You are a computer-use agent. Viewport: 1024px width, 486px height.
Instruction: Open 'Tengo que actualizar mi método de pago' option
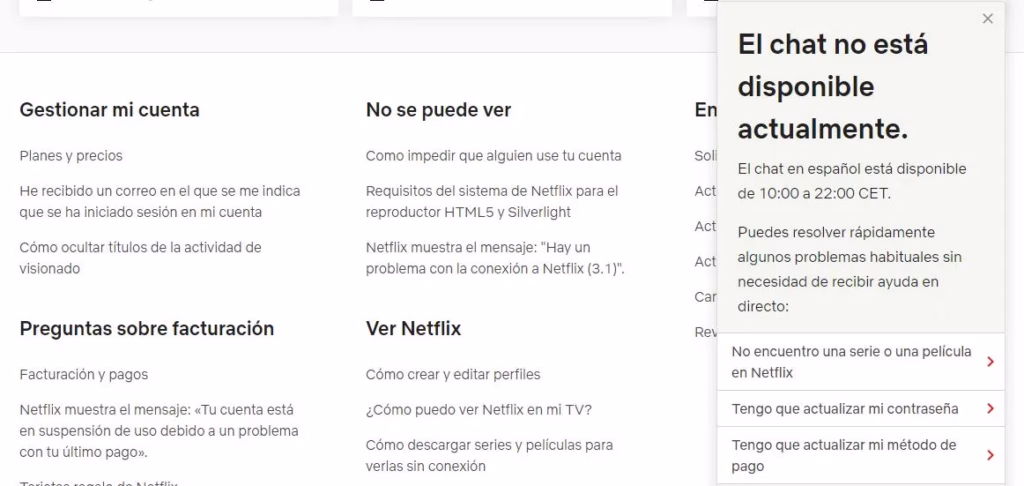click(x=861, y=455)
